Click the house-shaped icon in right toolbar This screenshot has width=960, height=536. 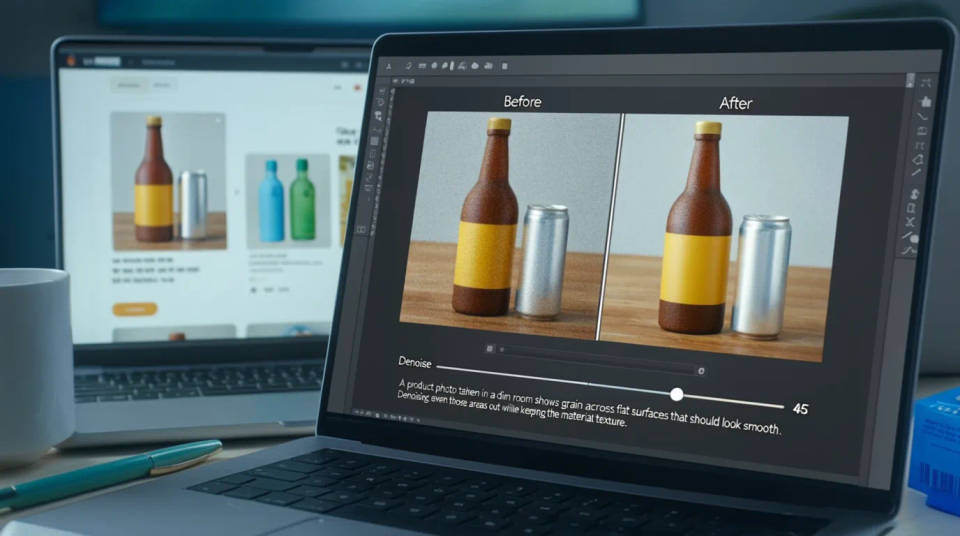point(925,101)
